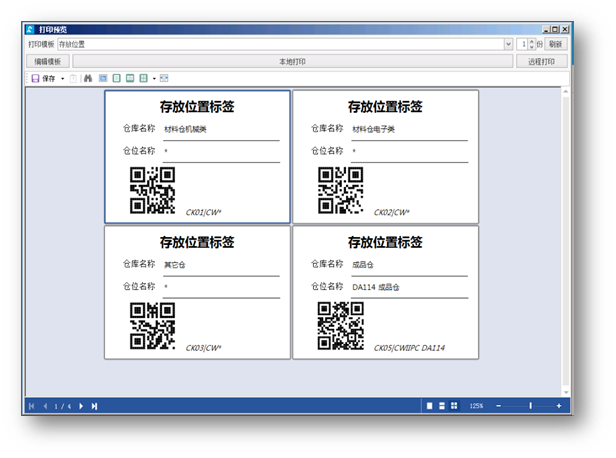Click the QR code on CK03 label
This screenshot has height=458, width=616.
[152, 326]
